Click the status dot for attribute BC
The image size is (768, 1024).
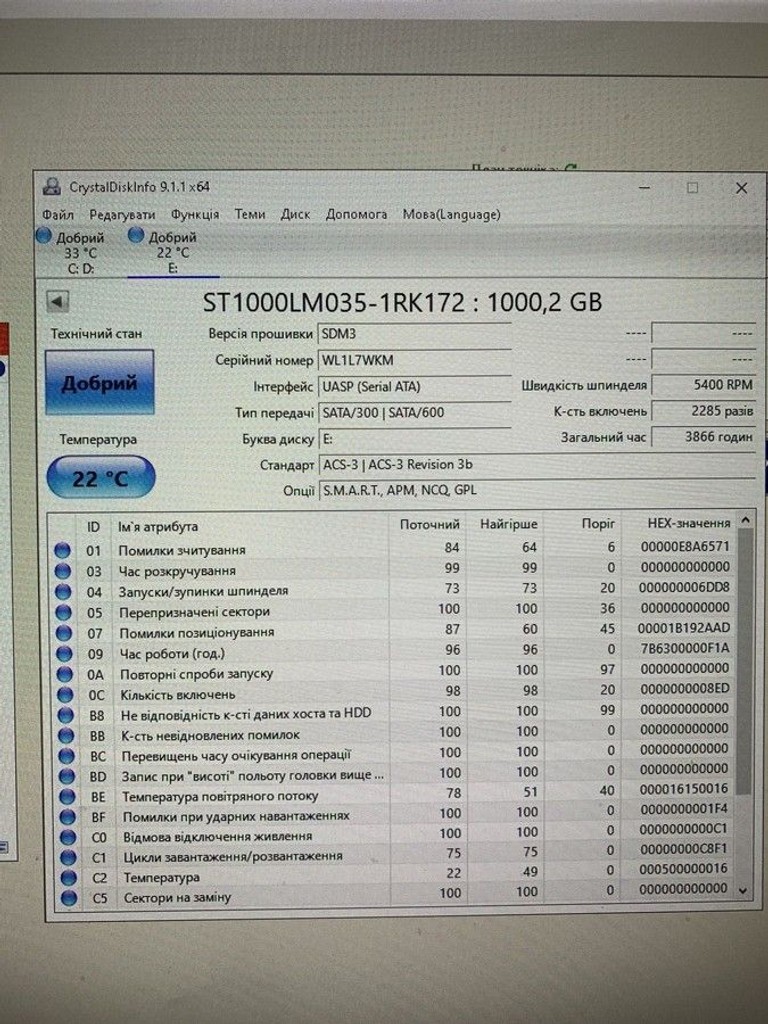click(x=66, y=756)
